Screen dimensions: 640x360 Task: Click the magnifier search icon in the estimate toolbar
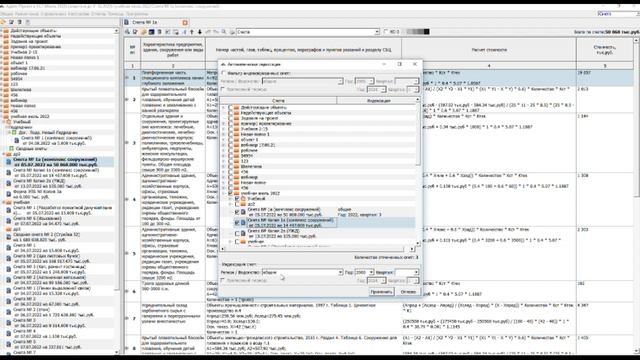pos(224,32)
